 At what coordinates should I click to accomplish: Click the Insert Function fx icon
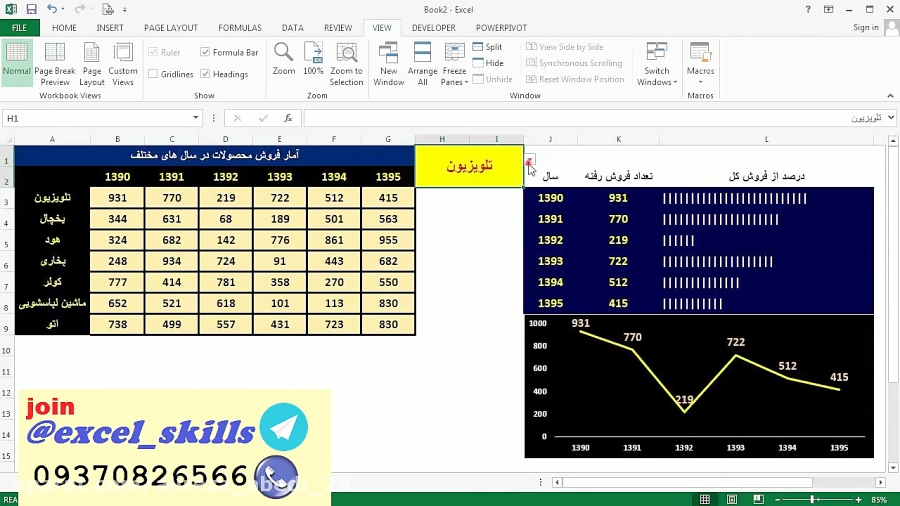(x=288, y=118)
